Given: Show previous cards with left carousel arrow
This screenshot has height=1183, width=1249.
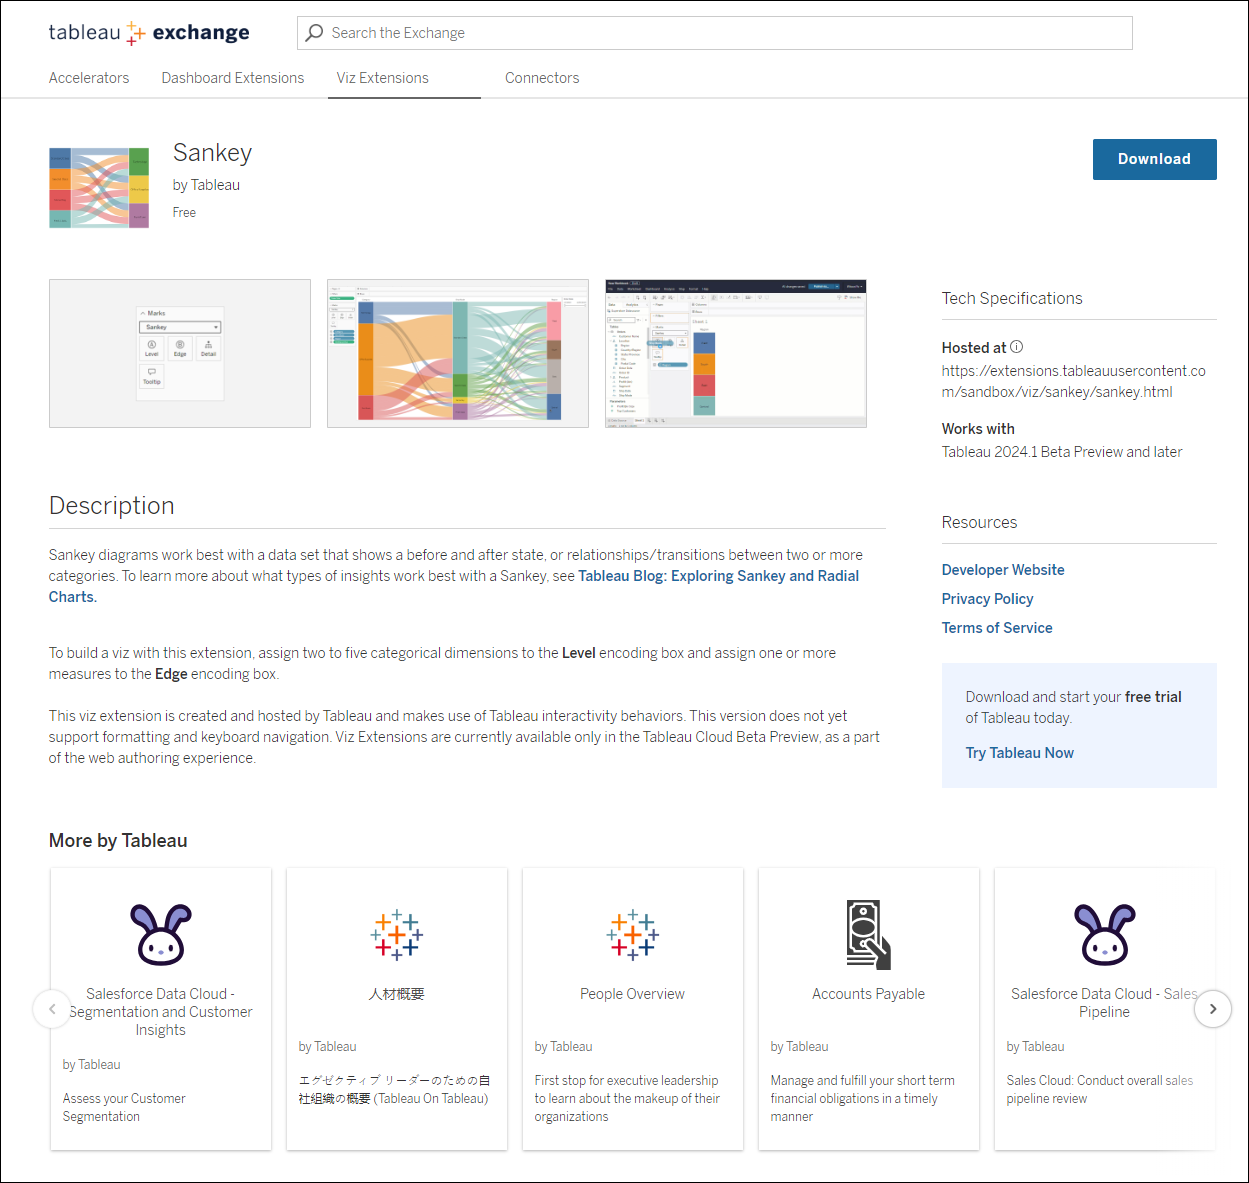Looking at the screenshot, I should click(x=52, y=1009).
